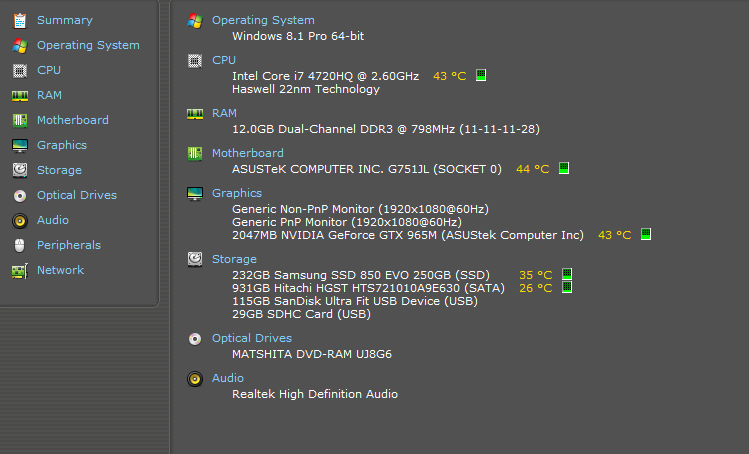Click the motherboard temperature indicator beside 44 °C
The image size is (749, 454).
point(564,169)
